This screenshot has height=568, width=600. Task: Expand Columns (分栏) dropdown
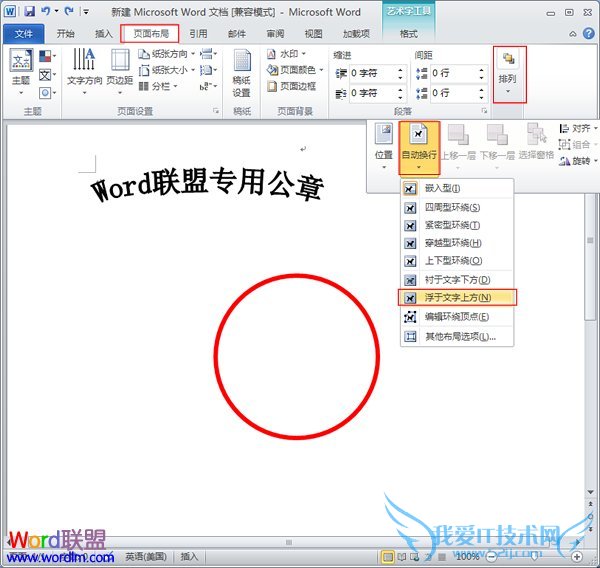click(x=176, y=87)
